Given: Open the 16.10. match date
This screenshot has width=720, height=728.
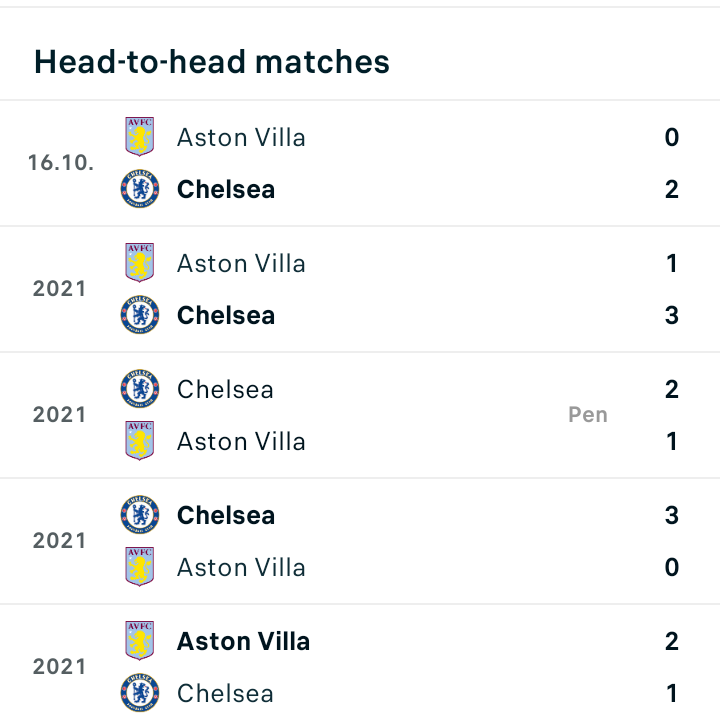Looking at the screenshot, I should (61, 163).
